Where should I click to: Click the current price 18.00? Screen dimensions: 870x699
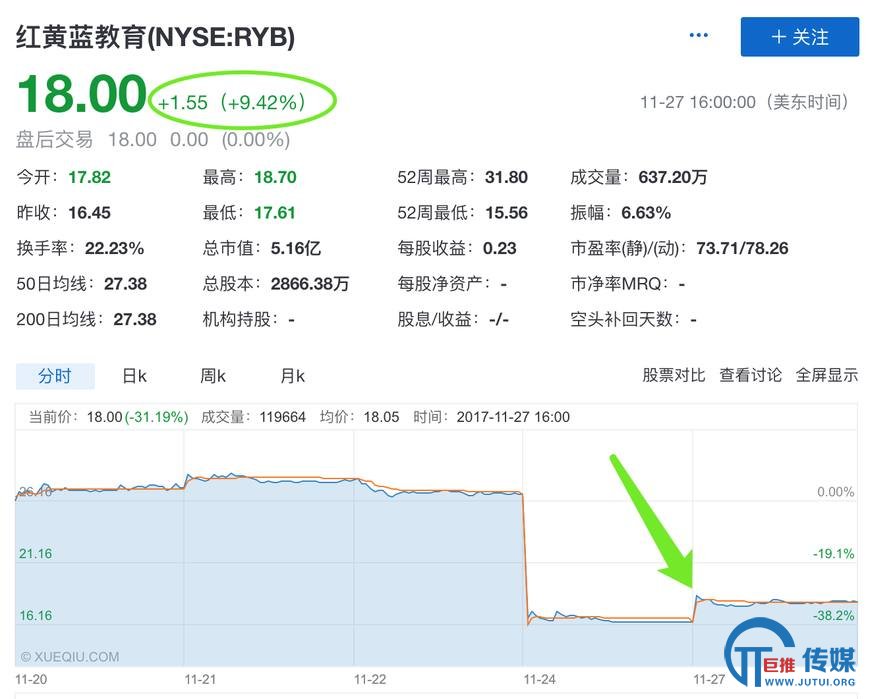[82, 94]
